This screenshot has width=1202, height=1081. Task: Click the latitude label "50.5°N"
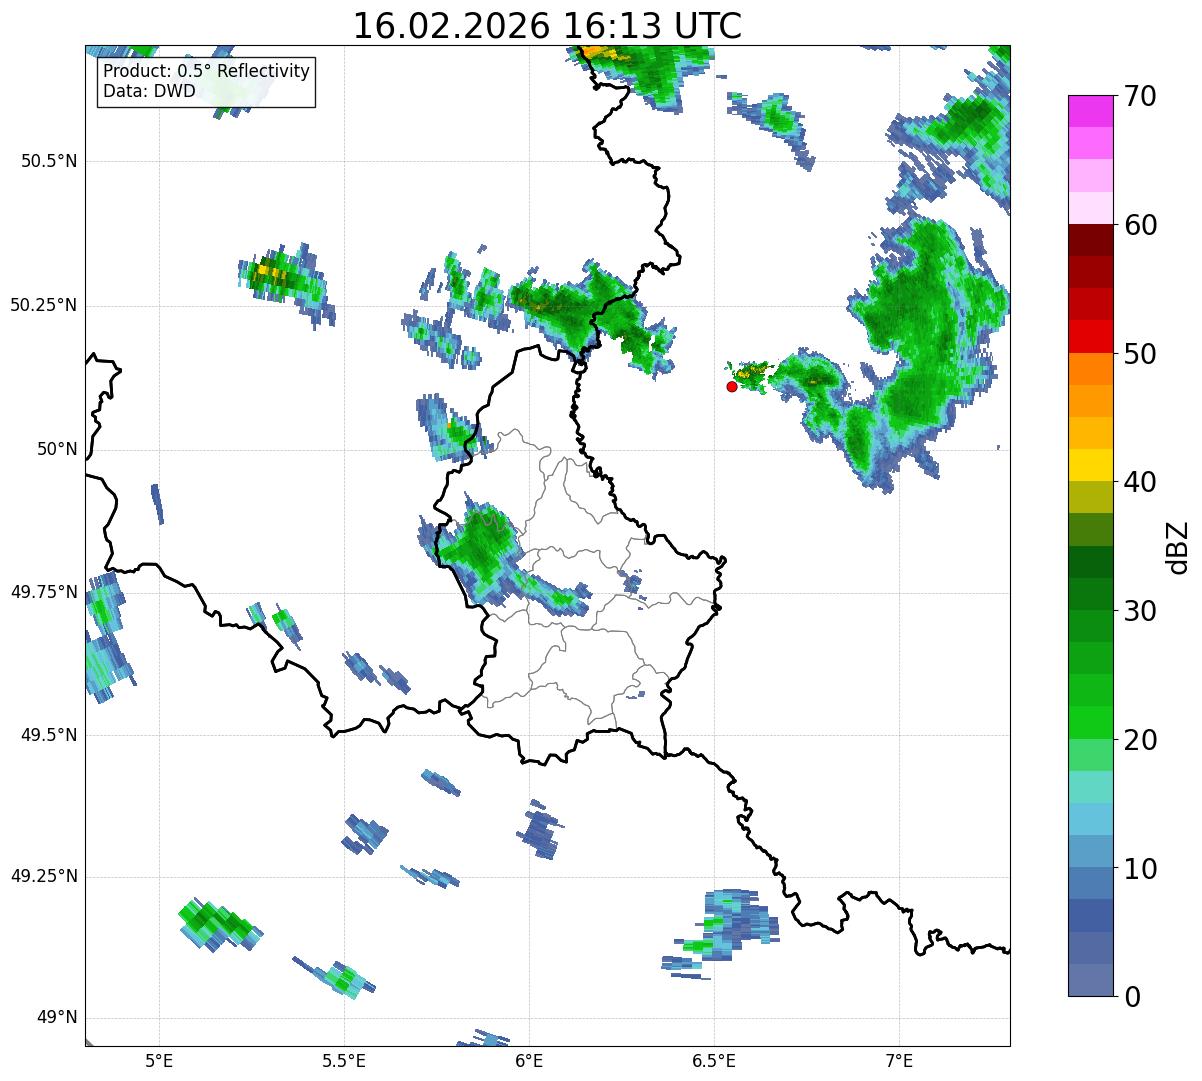click(x=49, y=161)
